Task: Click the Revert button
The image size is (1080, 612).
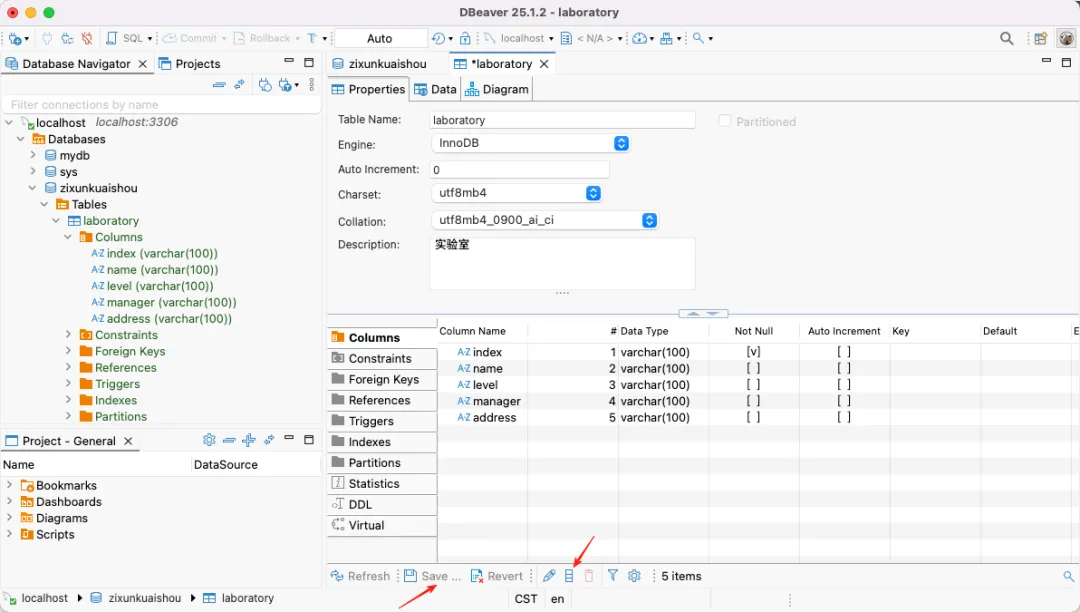Action: [x=497, y=576]
